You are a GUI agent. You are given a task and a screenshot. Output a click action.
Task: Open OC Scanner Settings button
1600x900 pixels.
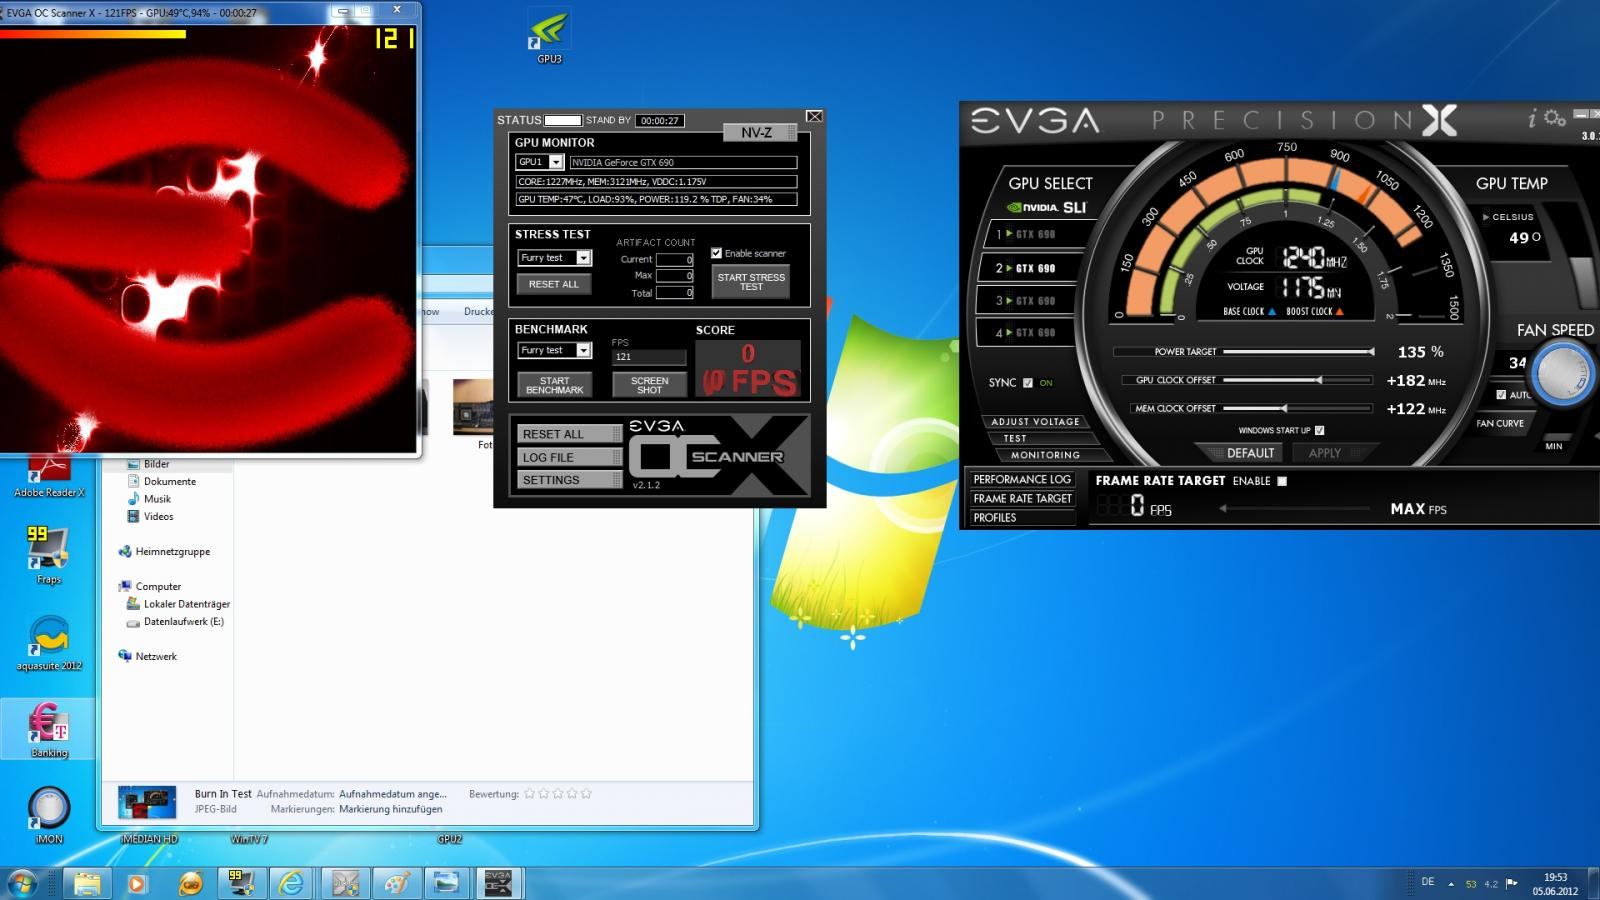(x=569, y=480)
